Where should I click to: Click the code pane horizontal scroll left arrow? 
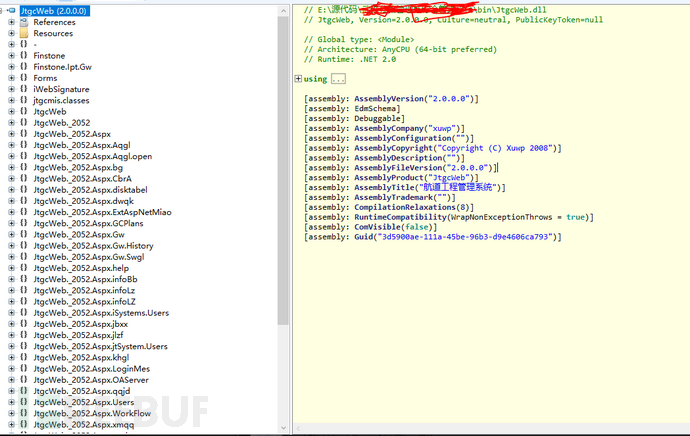click(x=299, y=428)
